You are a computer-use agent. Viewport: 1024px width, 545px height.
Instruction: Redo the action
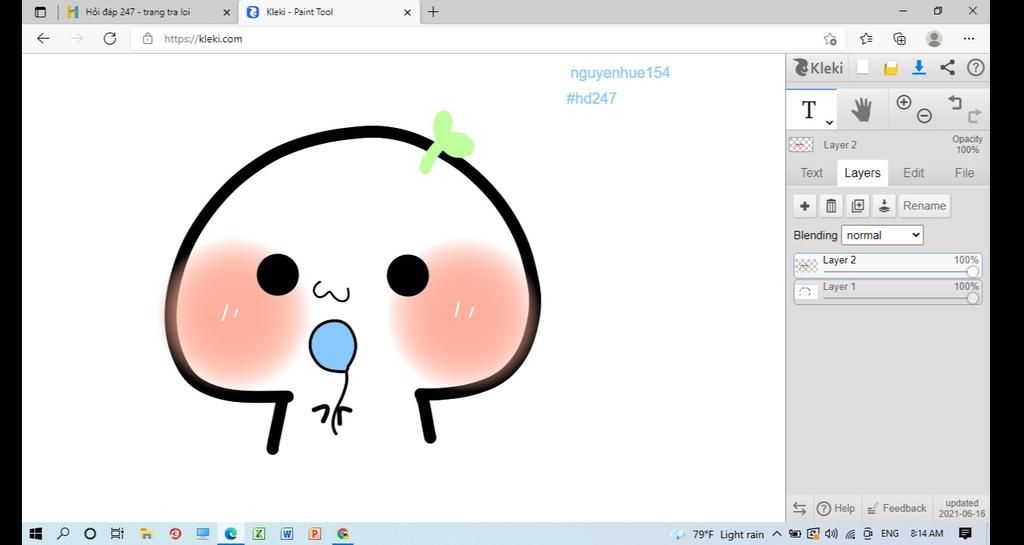pos(974,117)
